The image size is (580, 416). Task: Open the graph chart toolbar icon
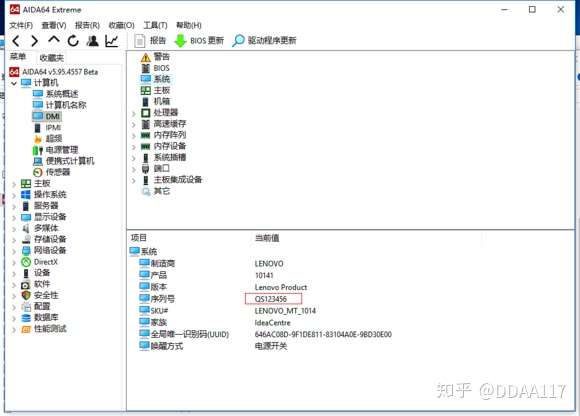tap(112, 41)
